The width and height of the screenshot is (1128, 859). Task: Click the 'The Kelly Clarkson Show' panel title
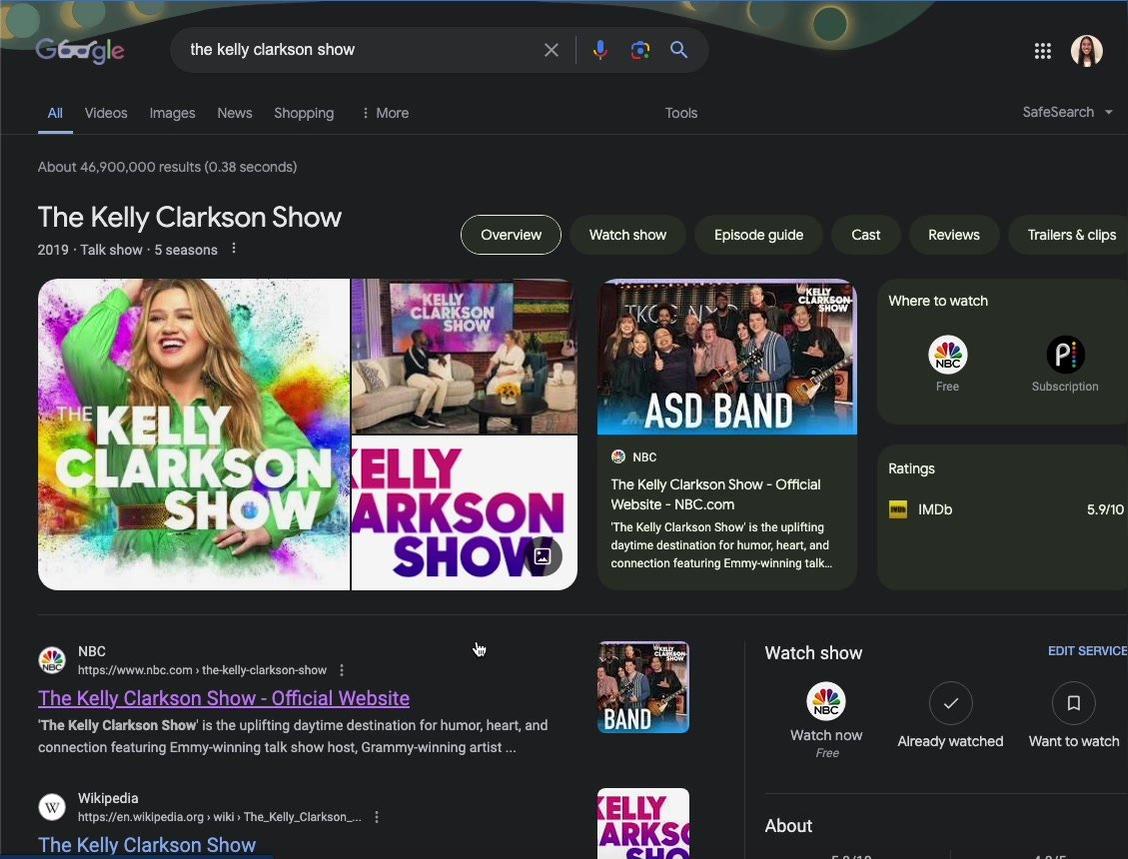[190, 217]
